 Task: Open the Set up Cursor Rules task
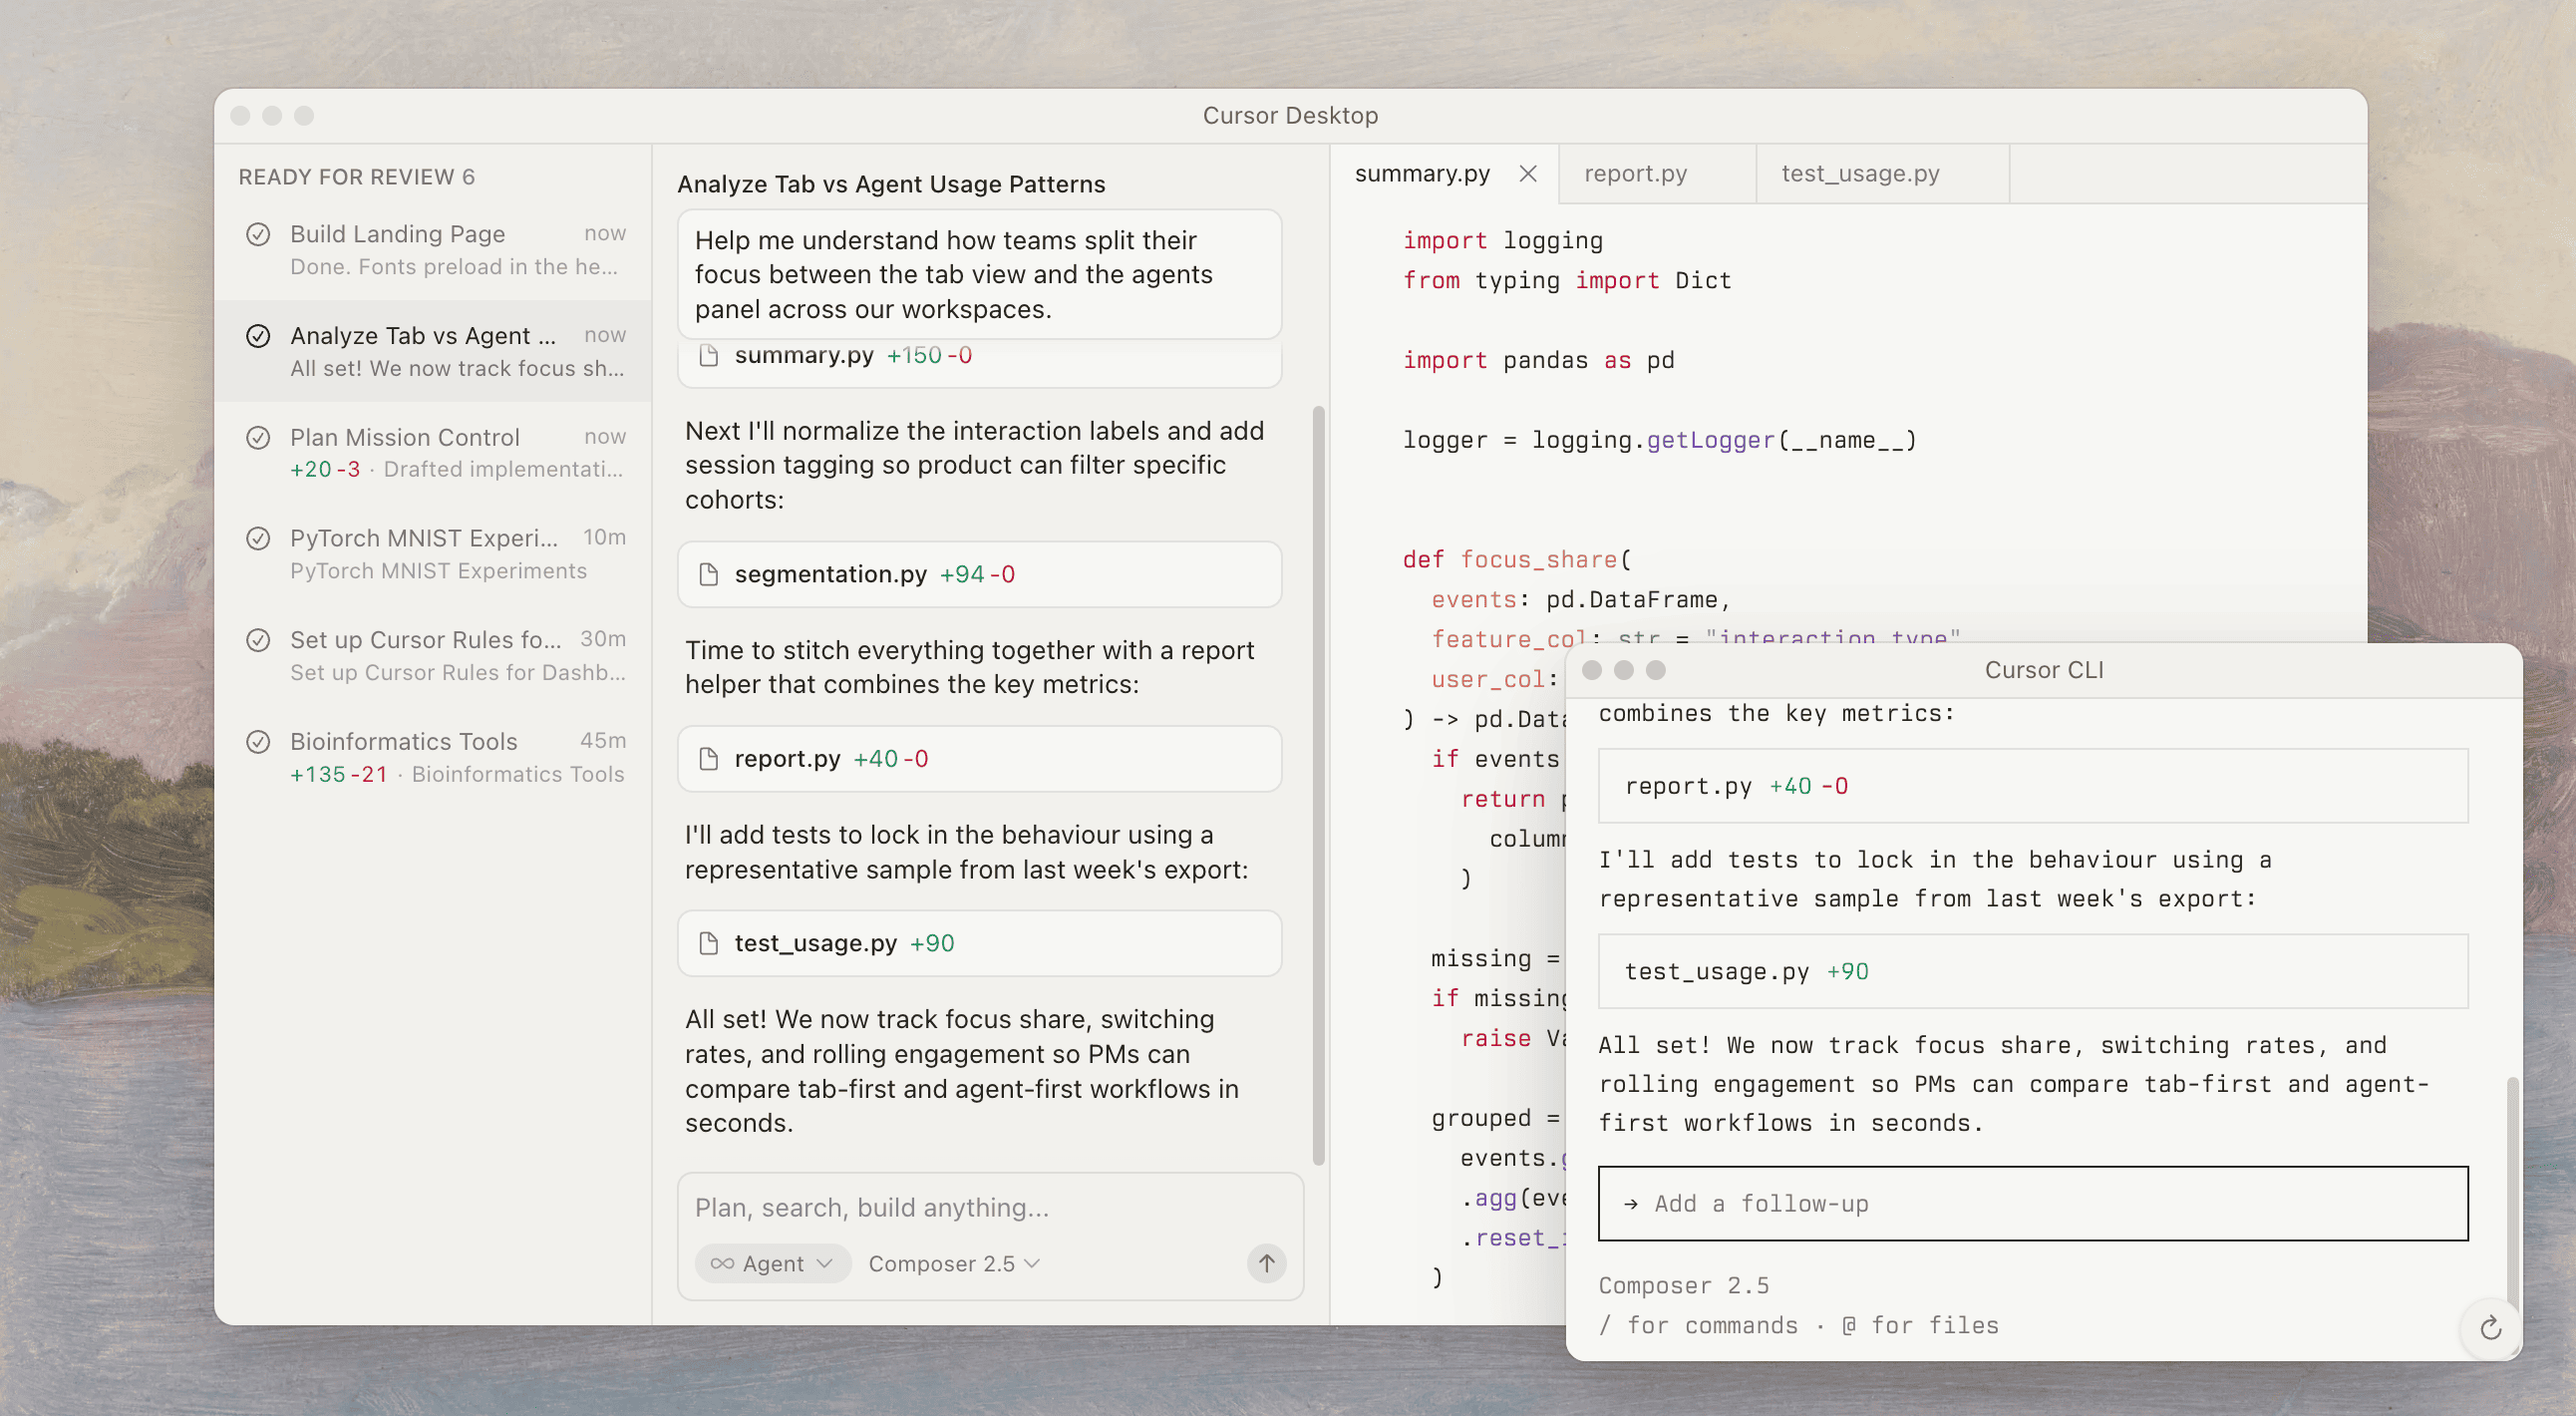coord(434,656)
